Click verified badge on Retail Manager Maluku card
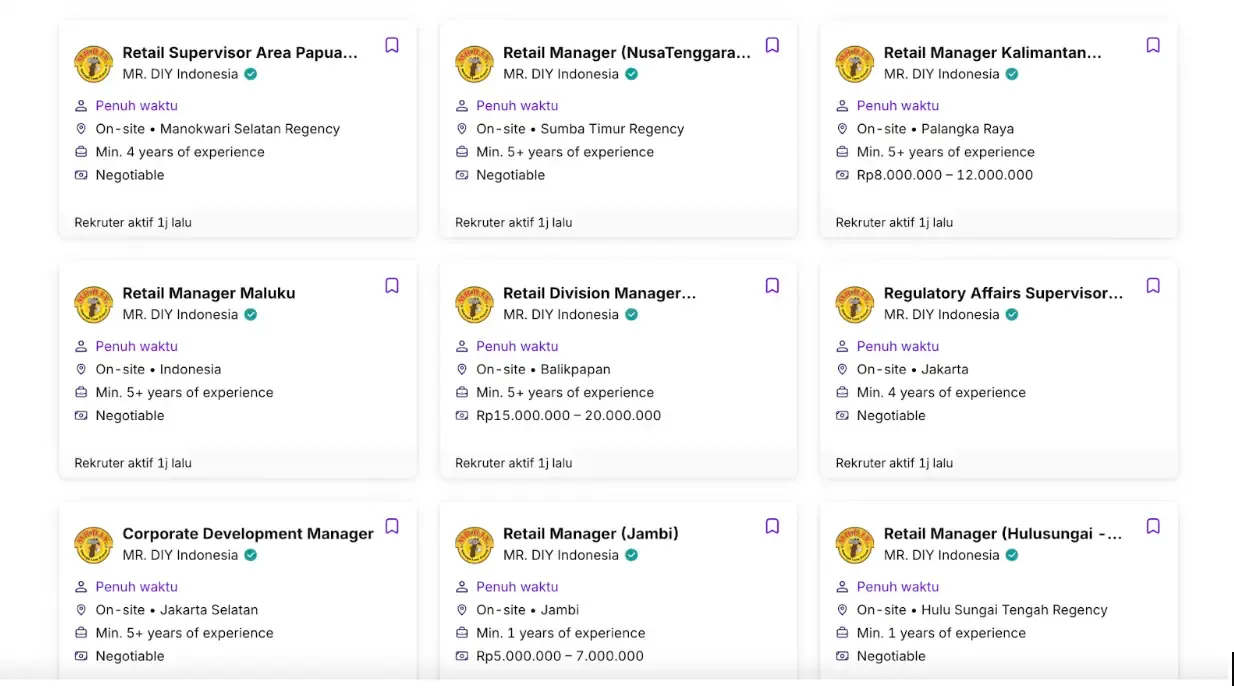 click(251, 314)
